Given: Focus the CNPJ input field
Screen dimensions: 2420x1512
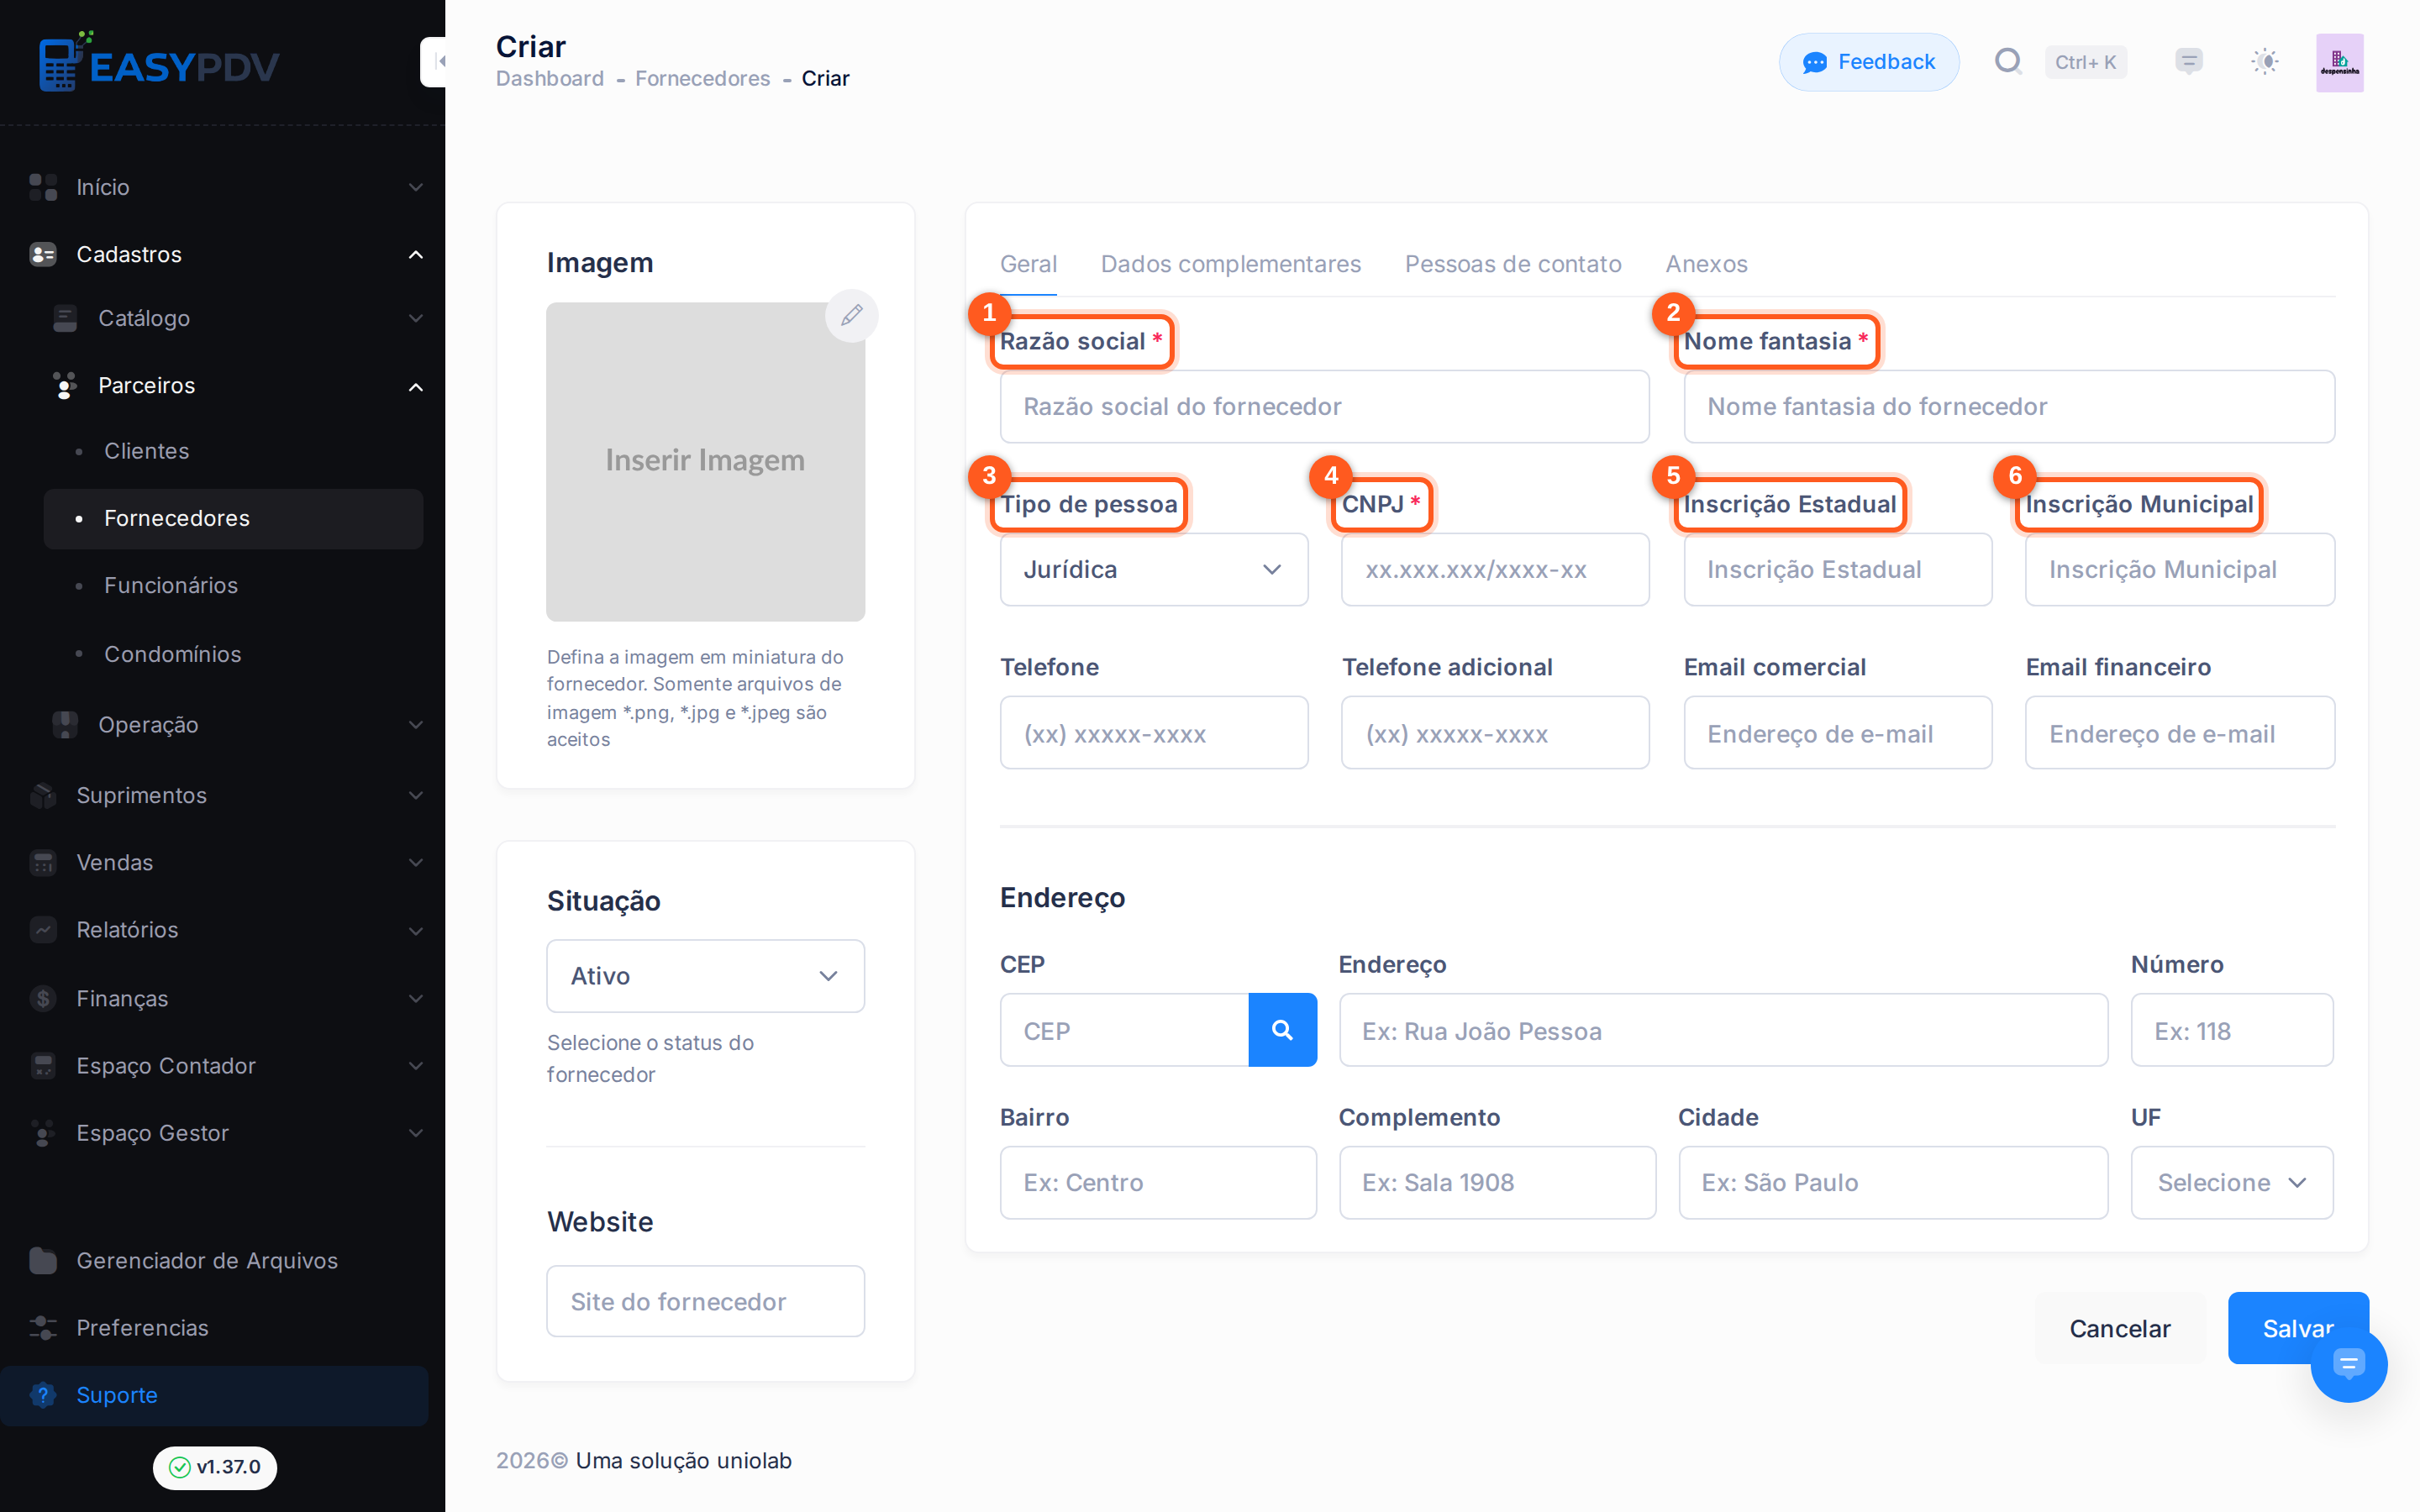Looking at the screenshot, I should pyautogui.click(x=1495, y=569).
